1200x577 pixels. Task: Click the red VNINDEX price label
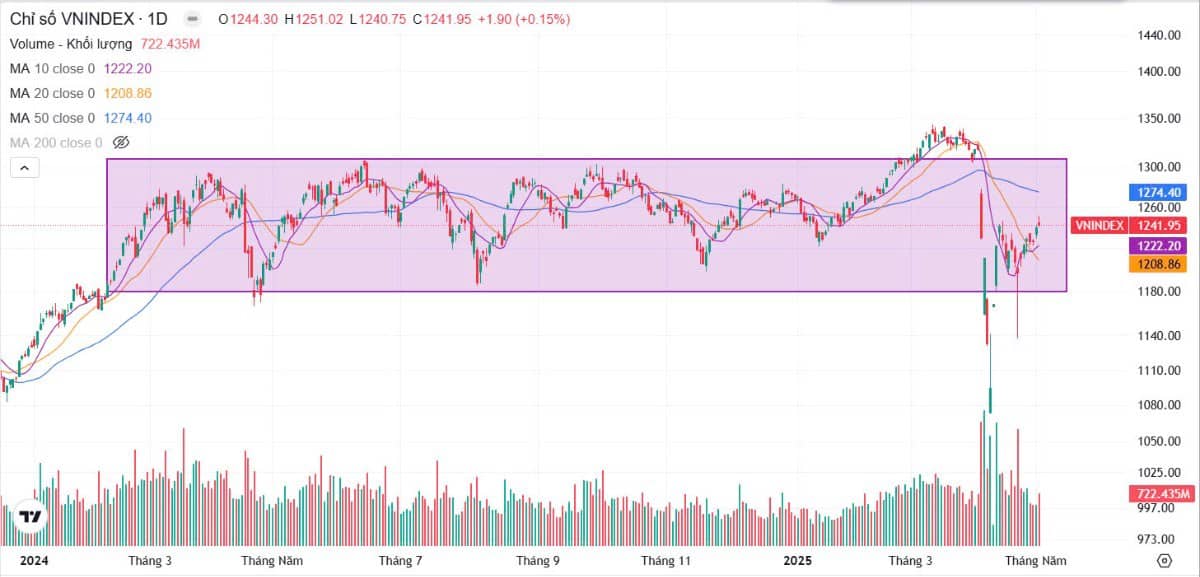[x=1099, y=225]
